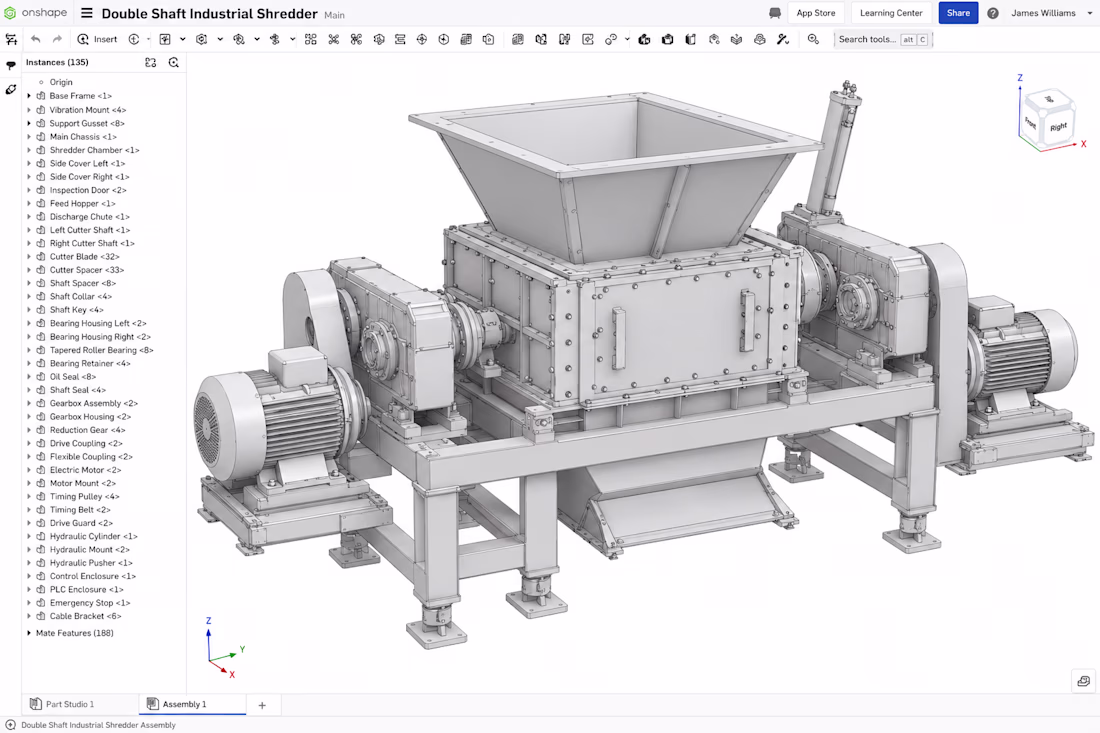Click the Share button
The image size is (1100, 733).
(958, 13)
